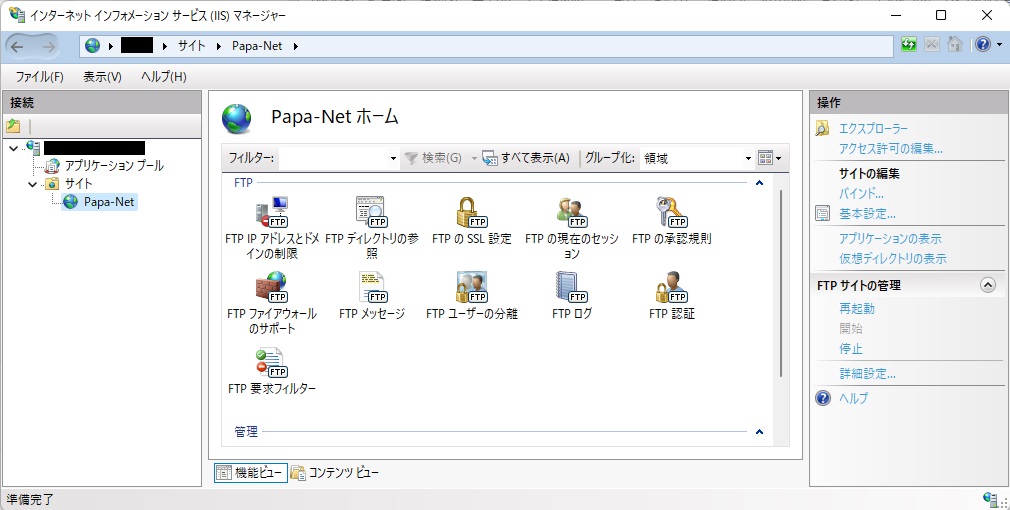Click the status bar network icon
Viewport: 1010px width, 510px height.
pyautogui.click(x=990, y=499)
